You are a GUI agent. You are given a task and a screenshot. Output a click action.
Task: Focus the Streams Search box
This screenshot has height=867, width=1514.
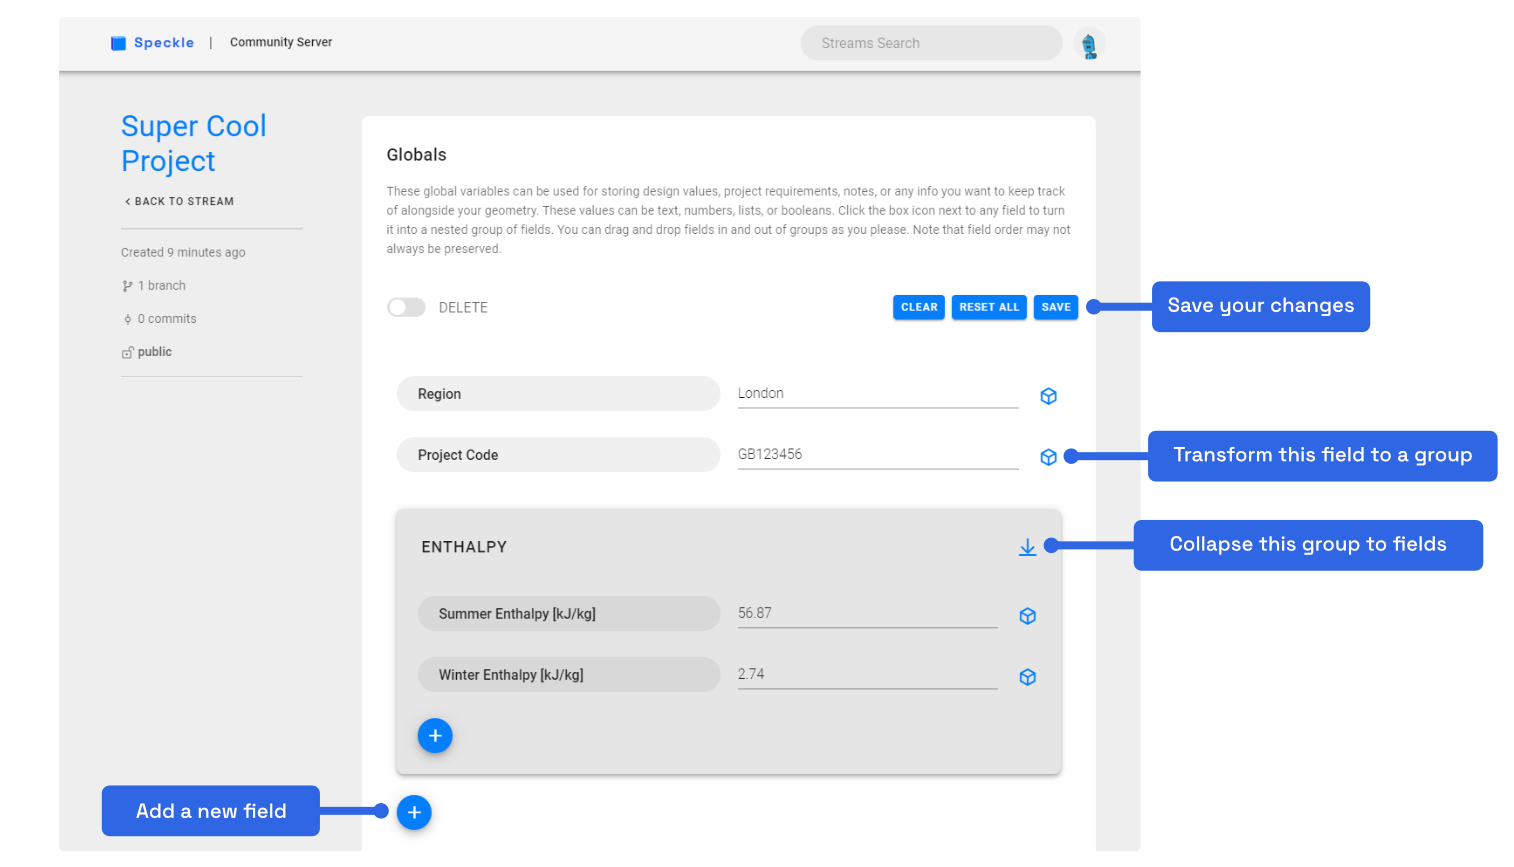[931, 43]
